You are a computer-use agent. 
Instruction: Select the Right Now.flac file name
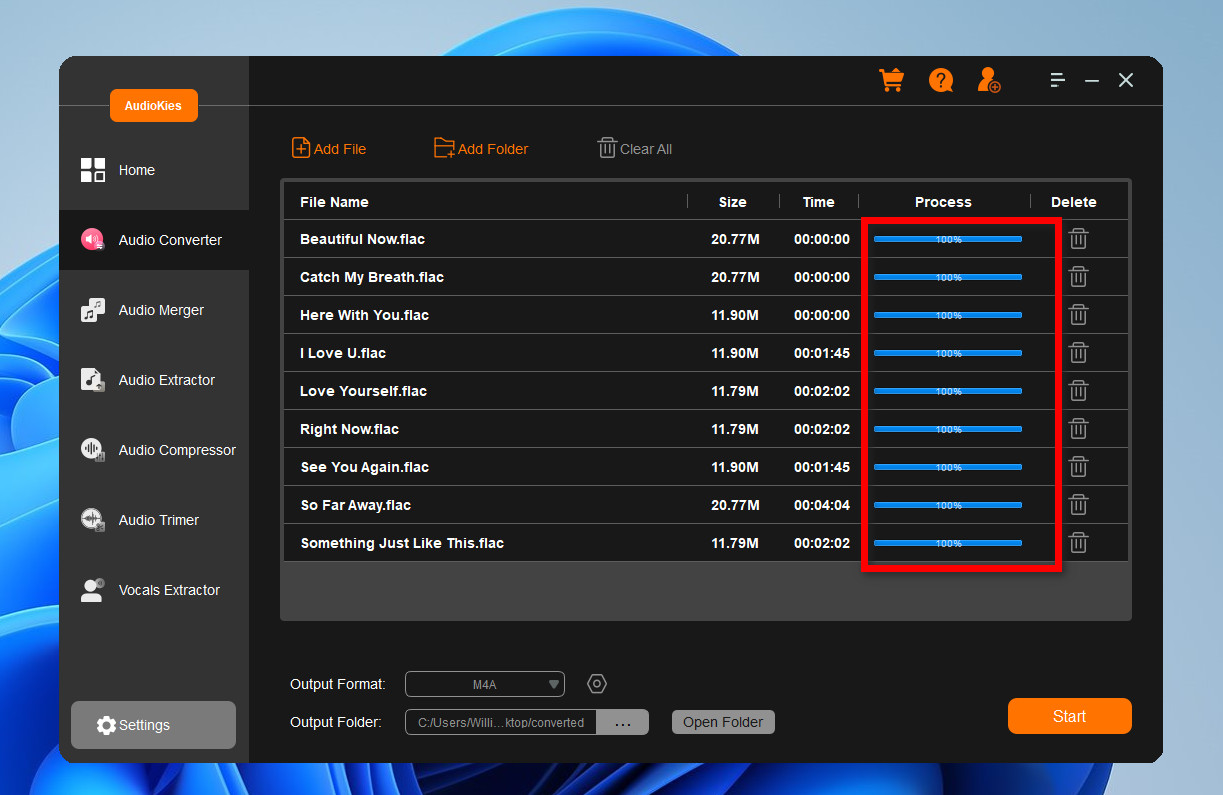[349, 429]
